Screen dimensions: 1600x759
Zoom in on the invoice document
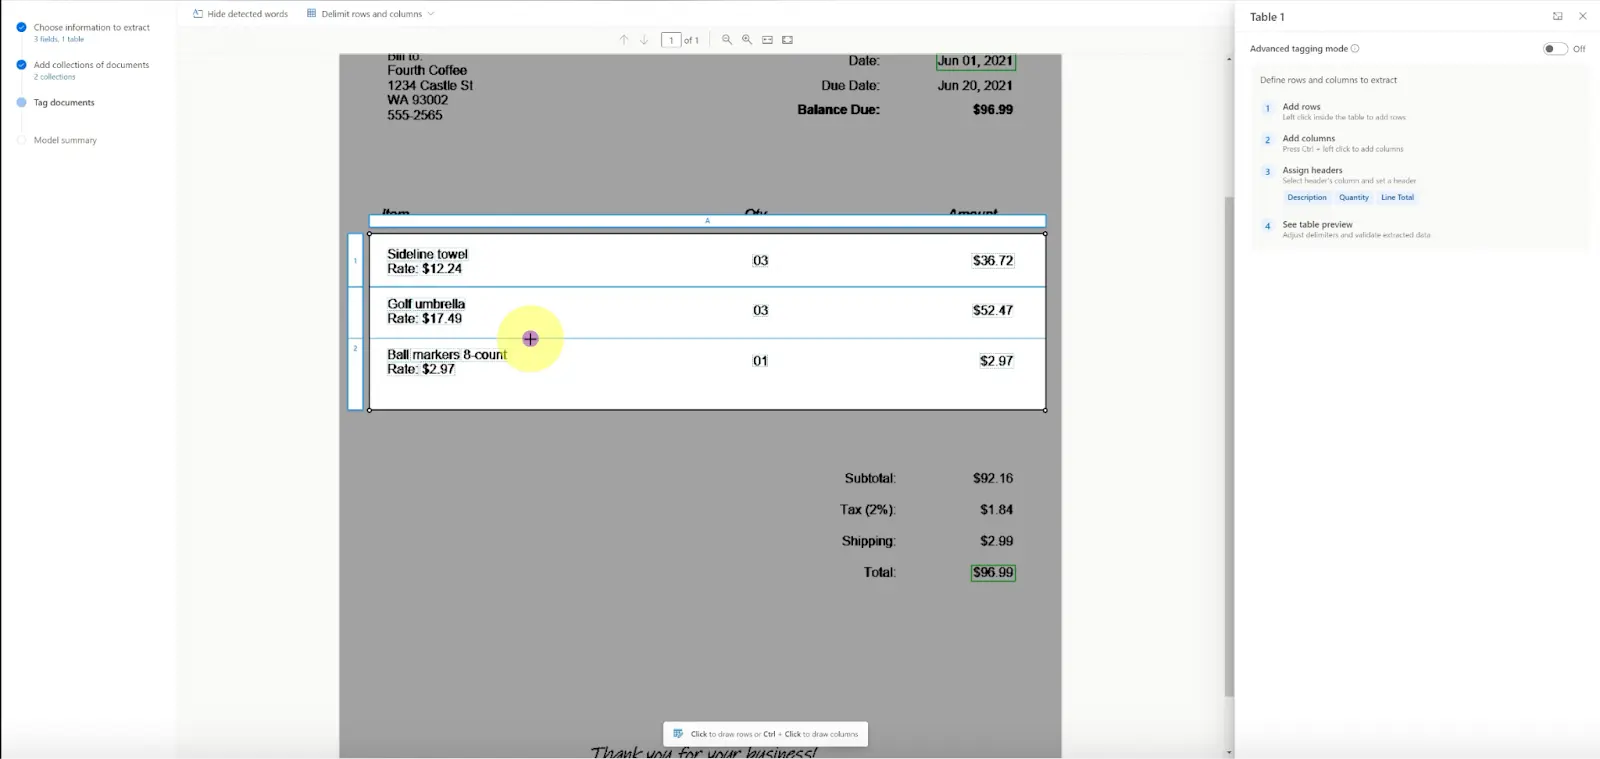point(747,40)
